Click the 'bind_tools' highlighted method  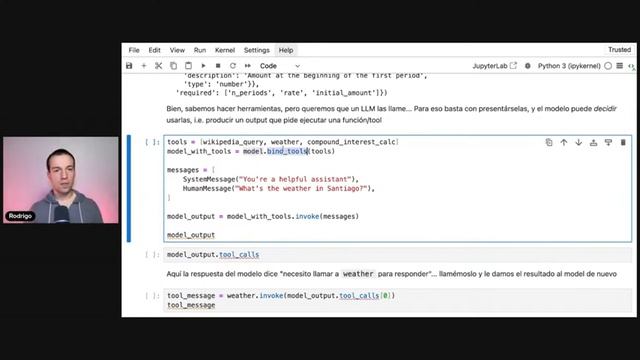tap(287, 151)
